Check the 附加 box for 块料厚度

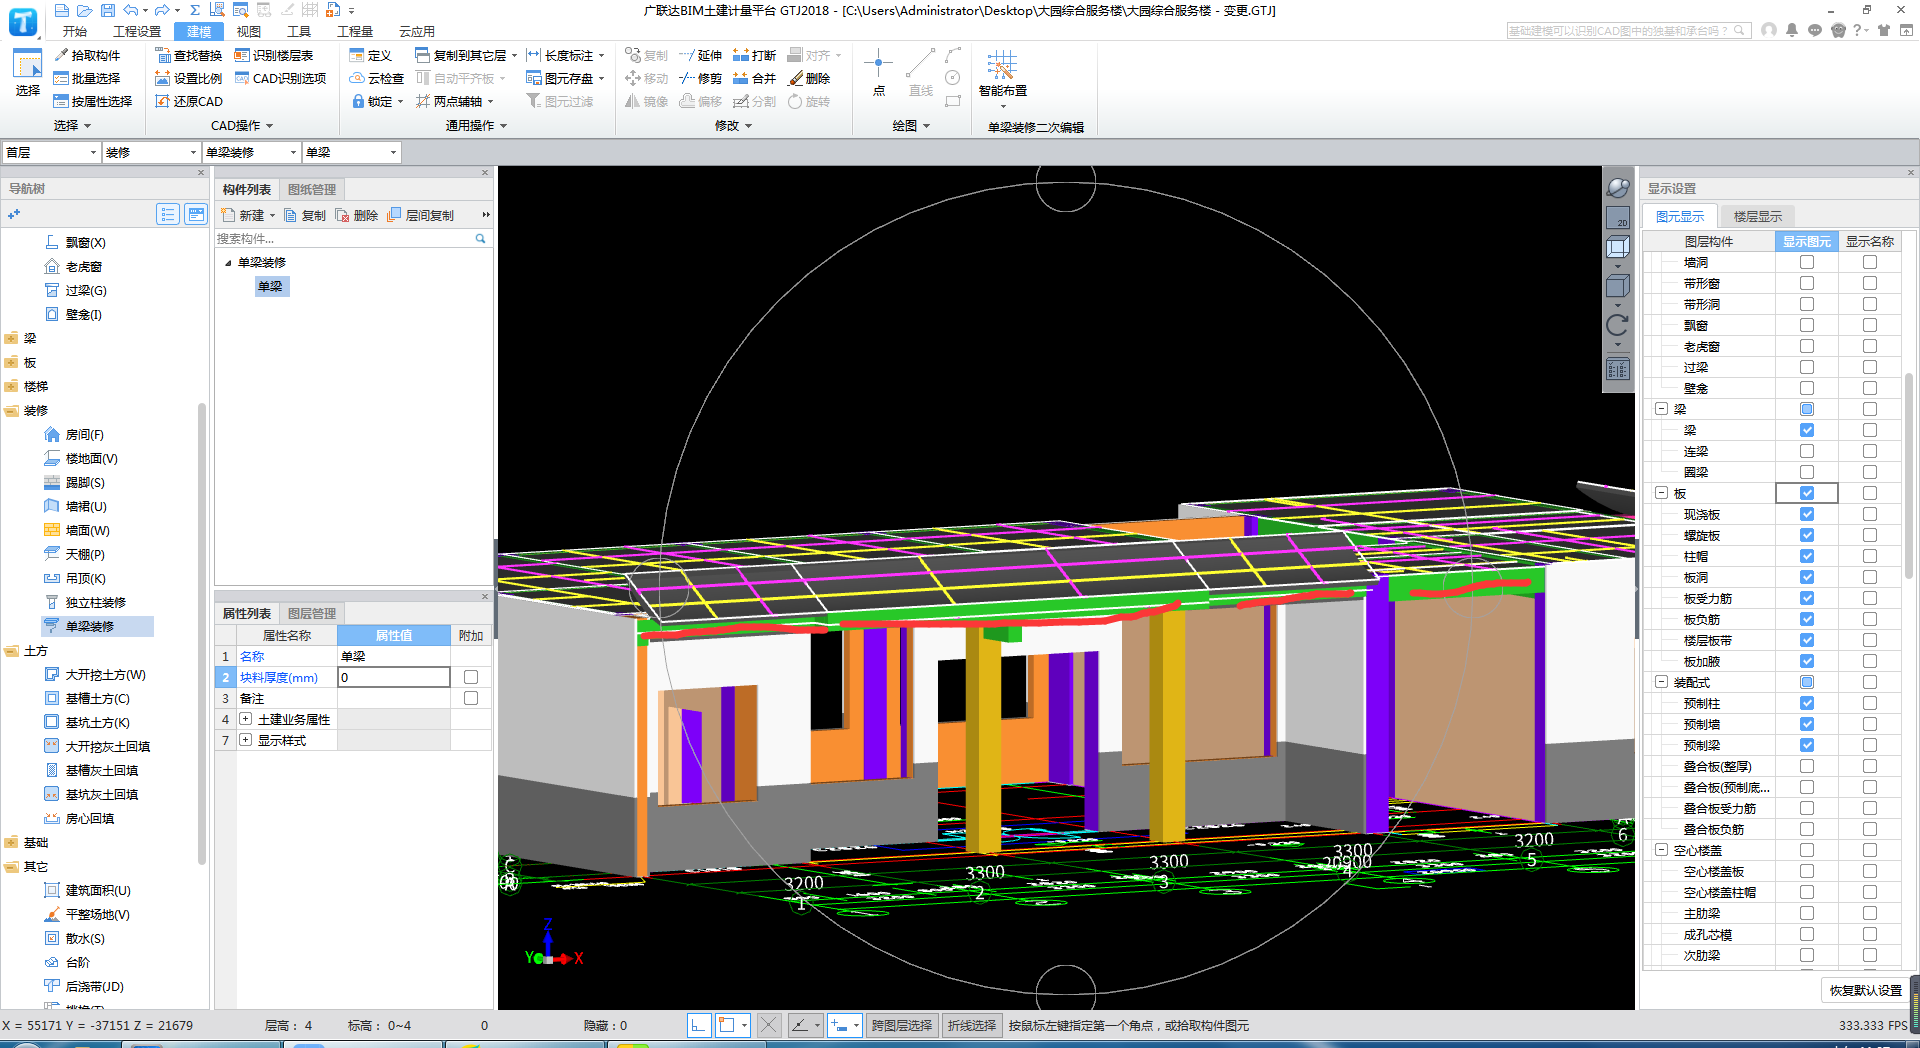(x=471, y=677)
